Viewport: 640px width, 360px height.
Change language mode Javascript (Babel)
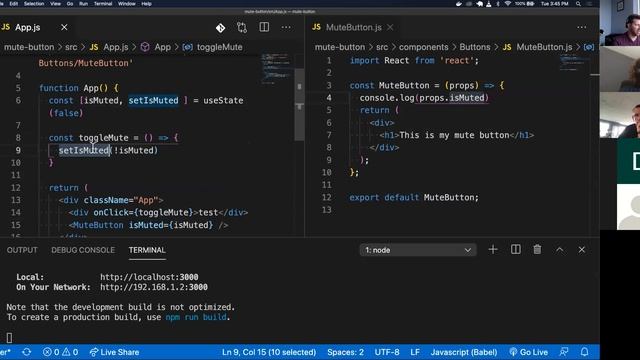[x=464, y=352]
